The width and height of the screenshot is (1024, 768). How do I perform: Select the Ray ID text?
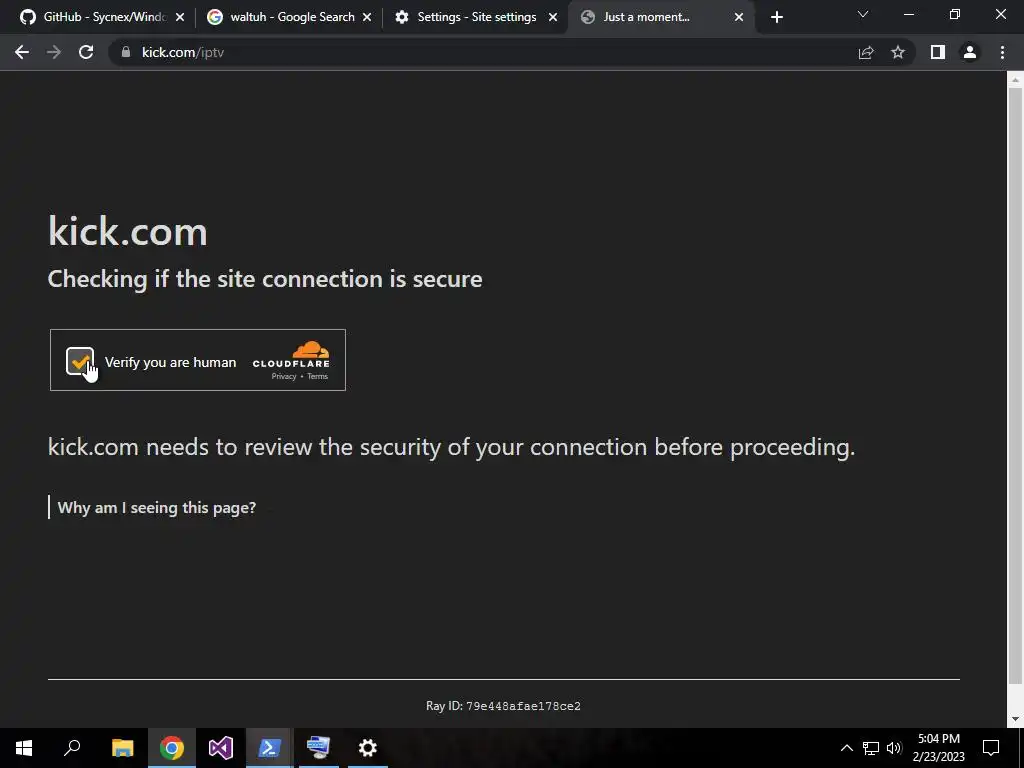(503, 706)
